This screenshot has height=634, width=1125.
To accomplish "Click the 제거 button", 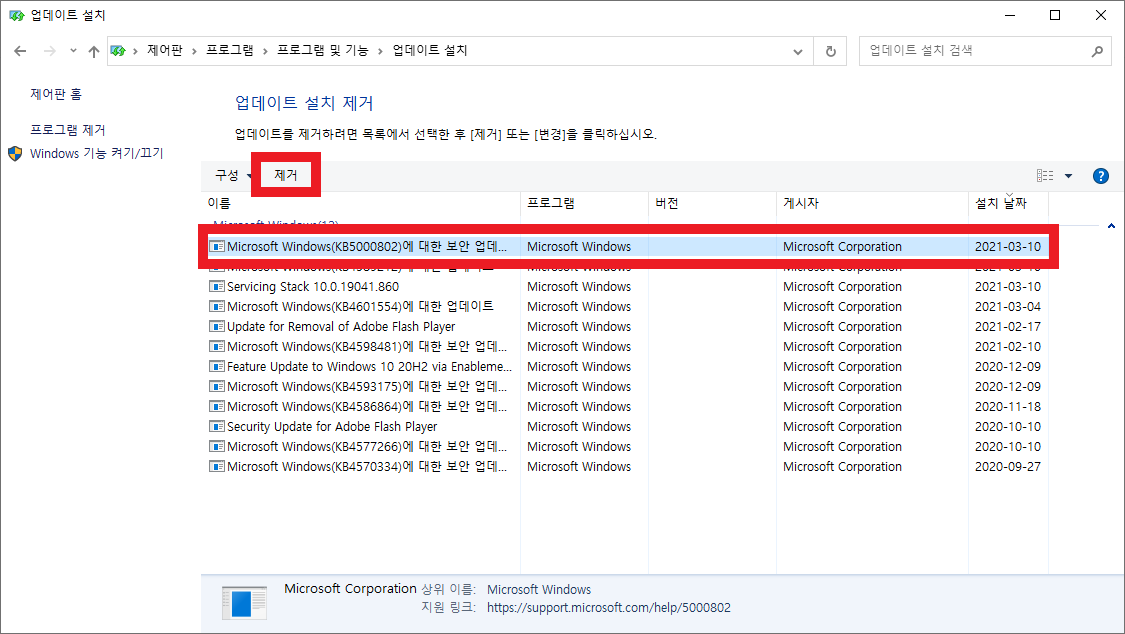I will pyautogui.click(x=286, y=175).
